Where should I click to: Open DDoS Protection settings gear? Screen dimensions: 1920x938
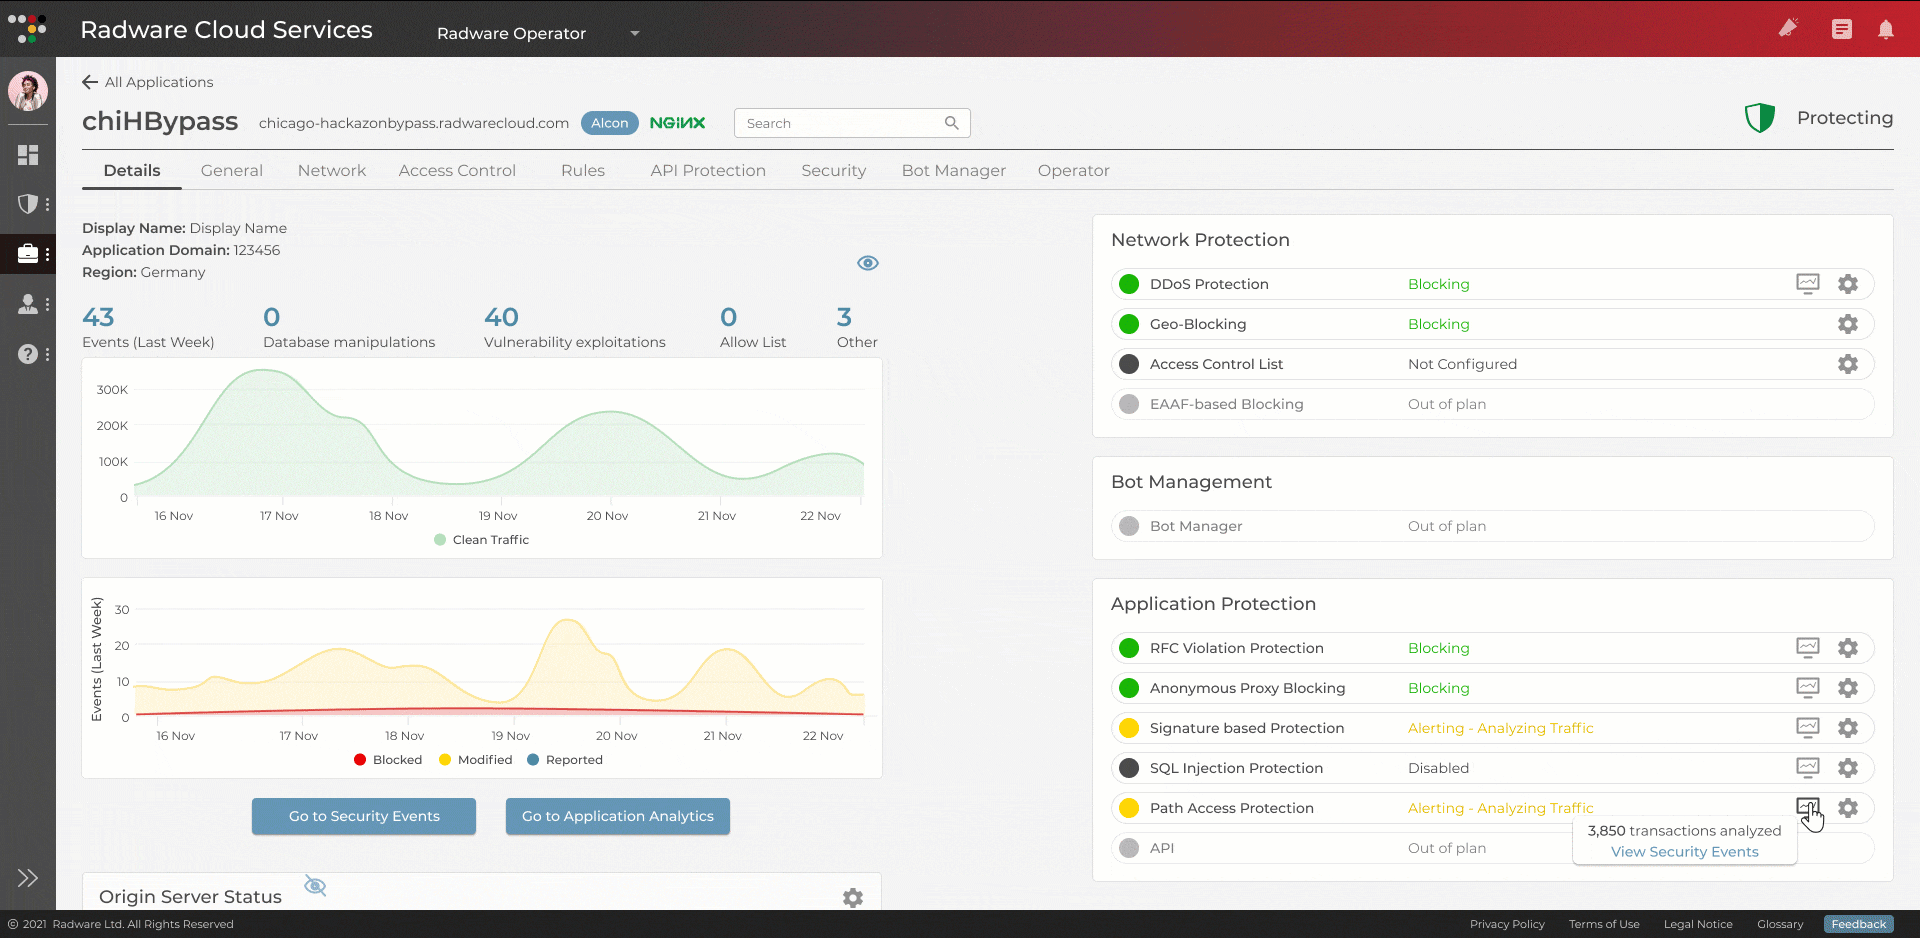(x=1847, y=284)
